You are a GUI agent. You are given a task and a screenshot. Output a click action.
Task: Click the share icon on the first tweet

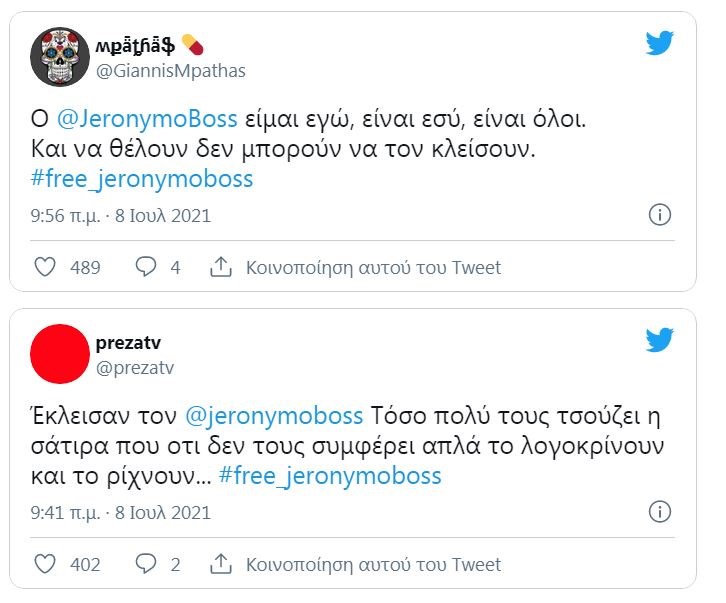220,267
